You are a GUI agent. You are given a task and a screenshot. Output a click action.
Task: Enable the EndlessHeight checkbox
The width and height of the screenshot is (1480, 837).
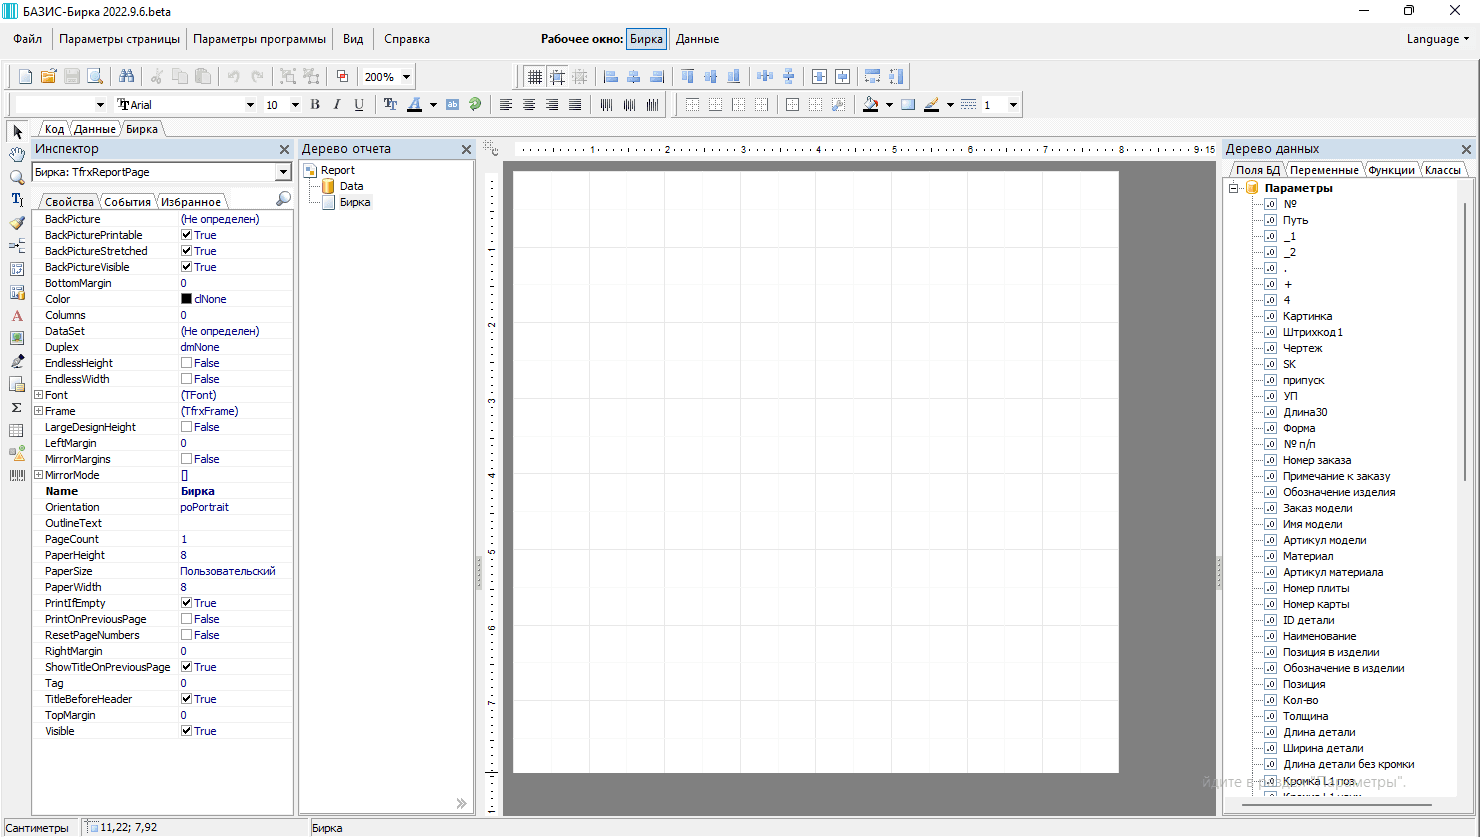click(x=186, y=363)
